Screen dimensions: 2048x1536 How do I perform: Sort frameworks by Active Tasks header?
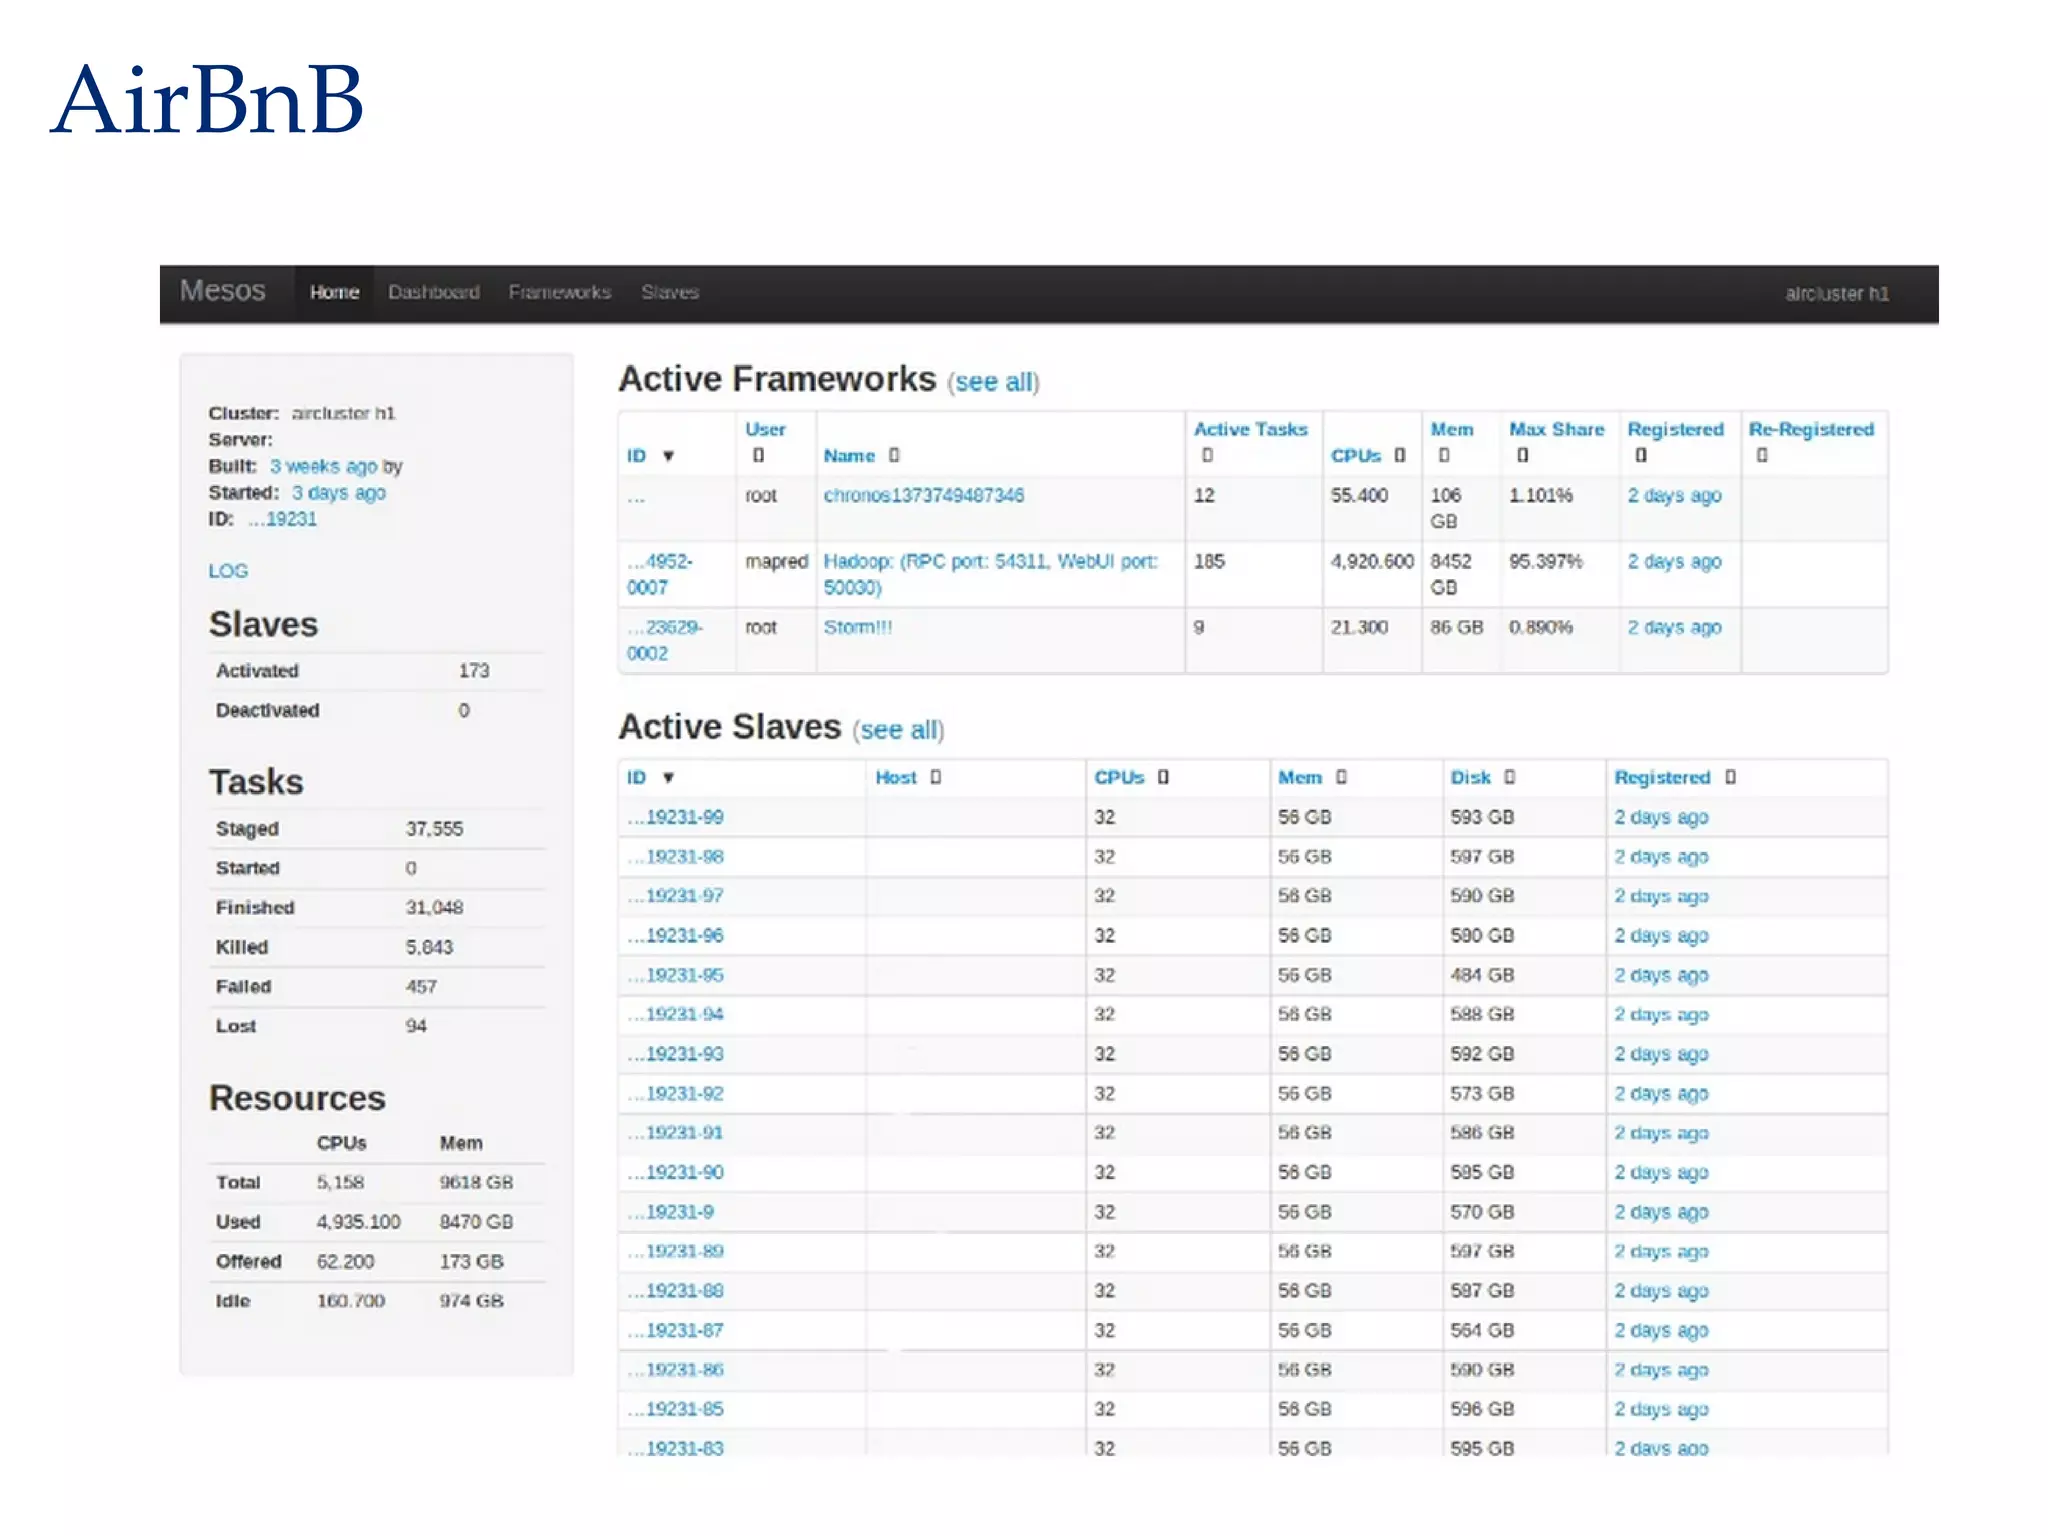point(1249,429)
